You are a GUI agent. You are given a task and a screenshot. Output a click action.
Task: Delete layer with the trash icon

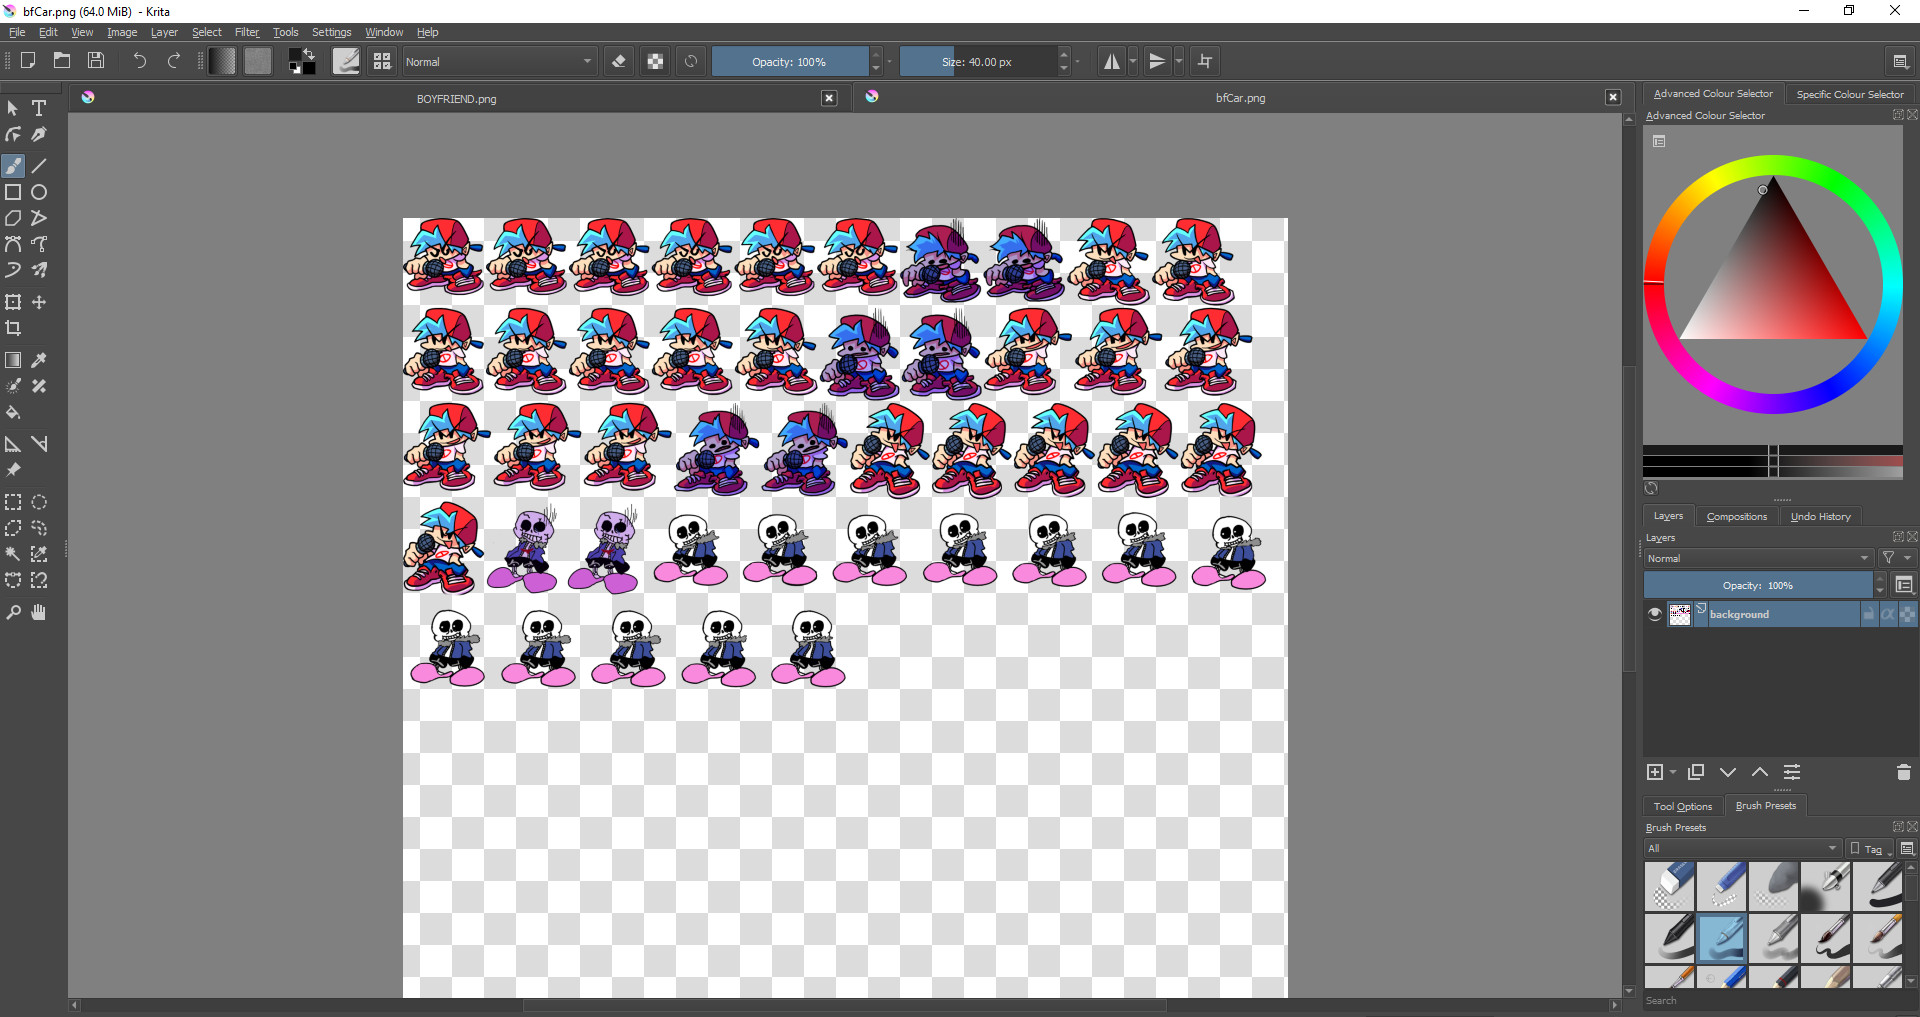click(1903, 772)
